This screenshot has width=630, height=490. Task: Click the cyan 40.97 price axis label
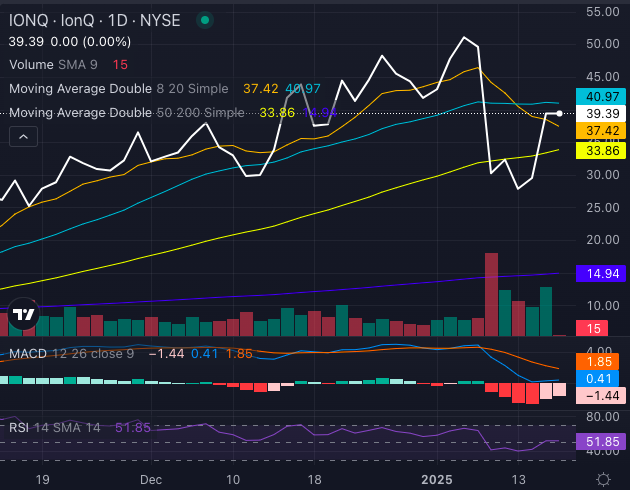click(602, 97)
